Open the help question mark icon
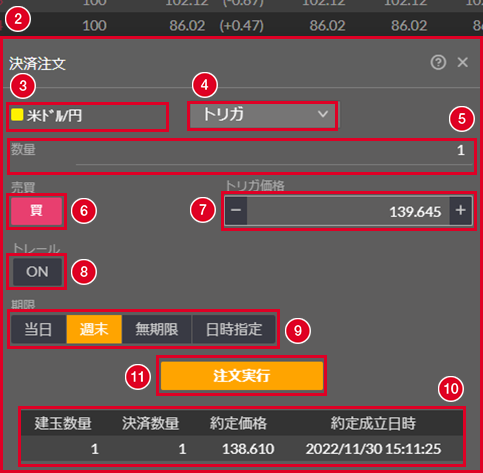483x473 pixels. [438, 62]
